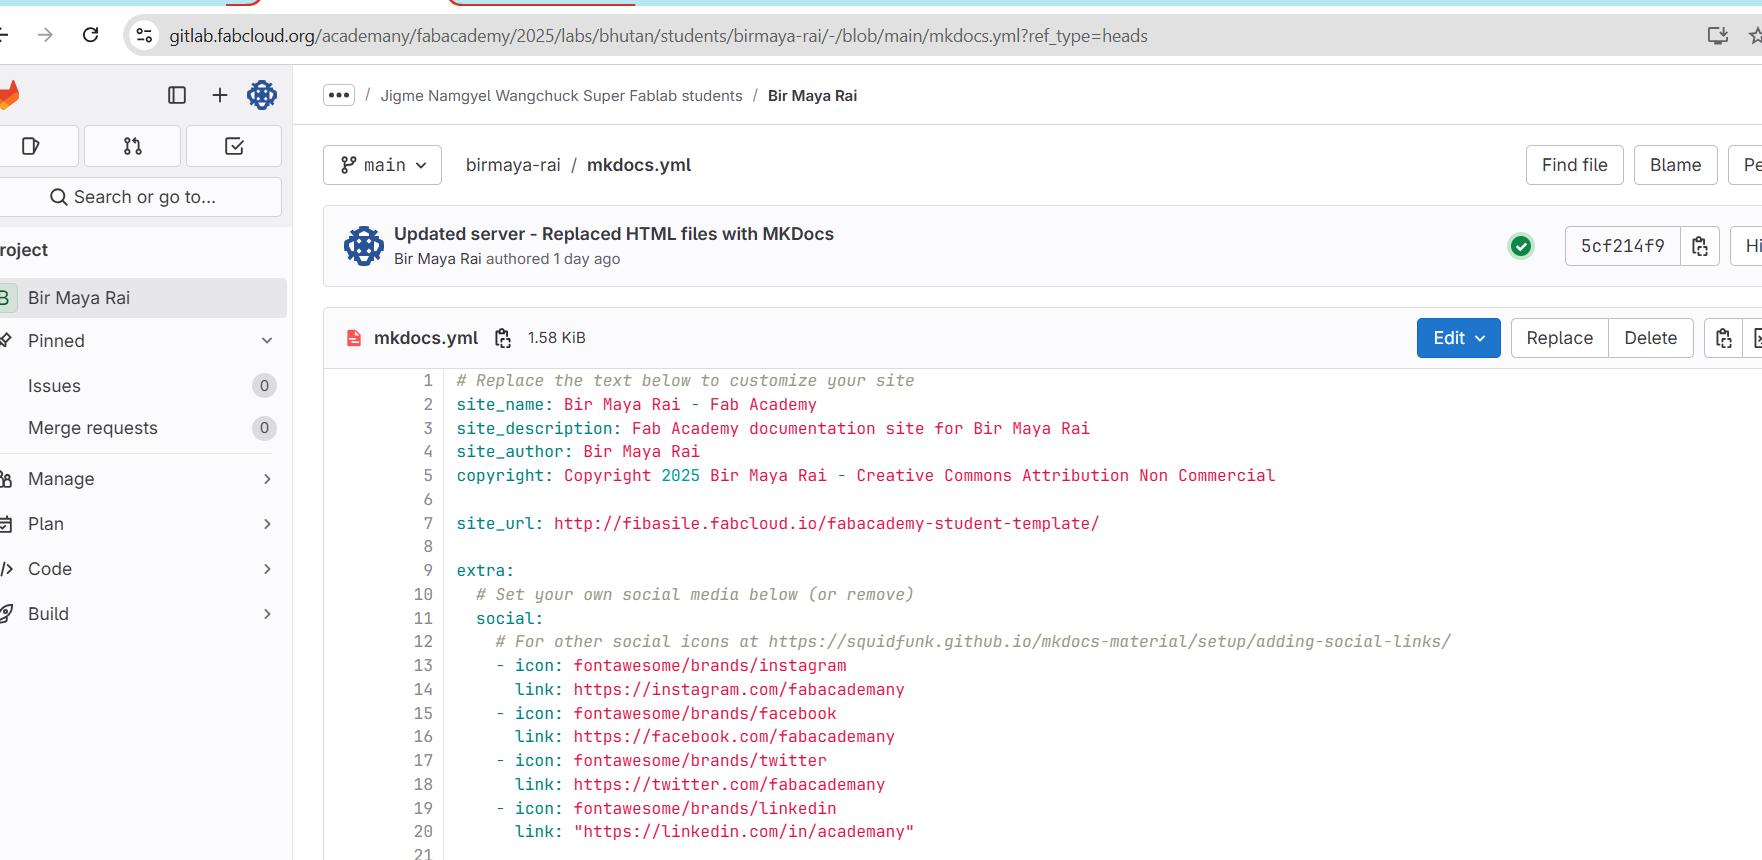Image resolution: width=1762 pixels, height=860 pixels.
Task: Open site information icon in address bar
Action: [x=144, y=35]
